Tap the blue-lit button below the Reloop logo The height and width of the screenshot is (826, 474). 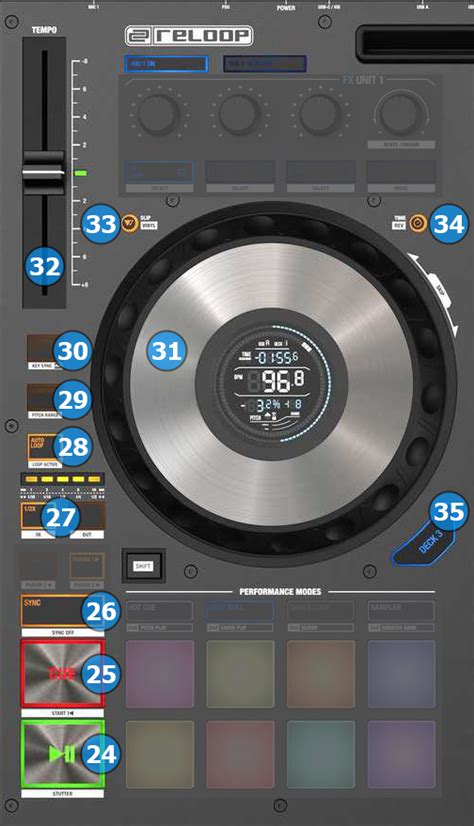[166, 64]
